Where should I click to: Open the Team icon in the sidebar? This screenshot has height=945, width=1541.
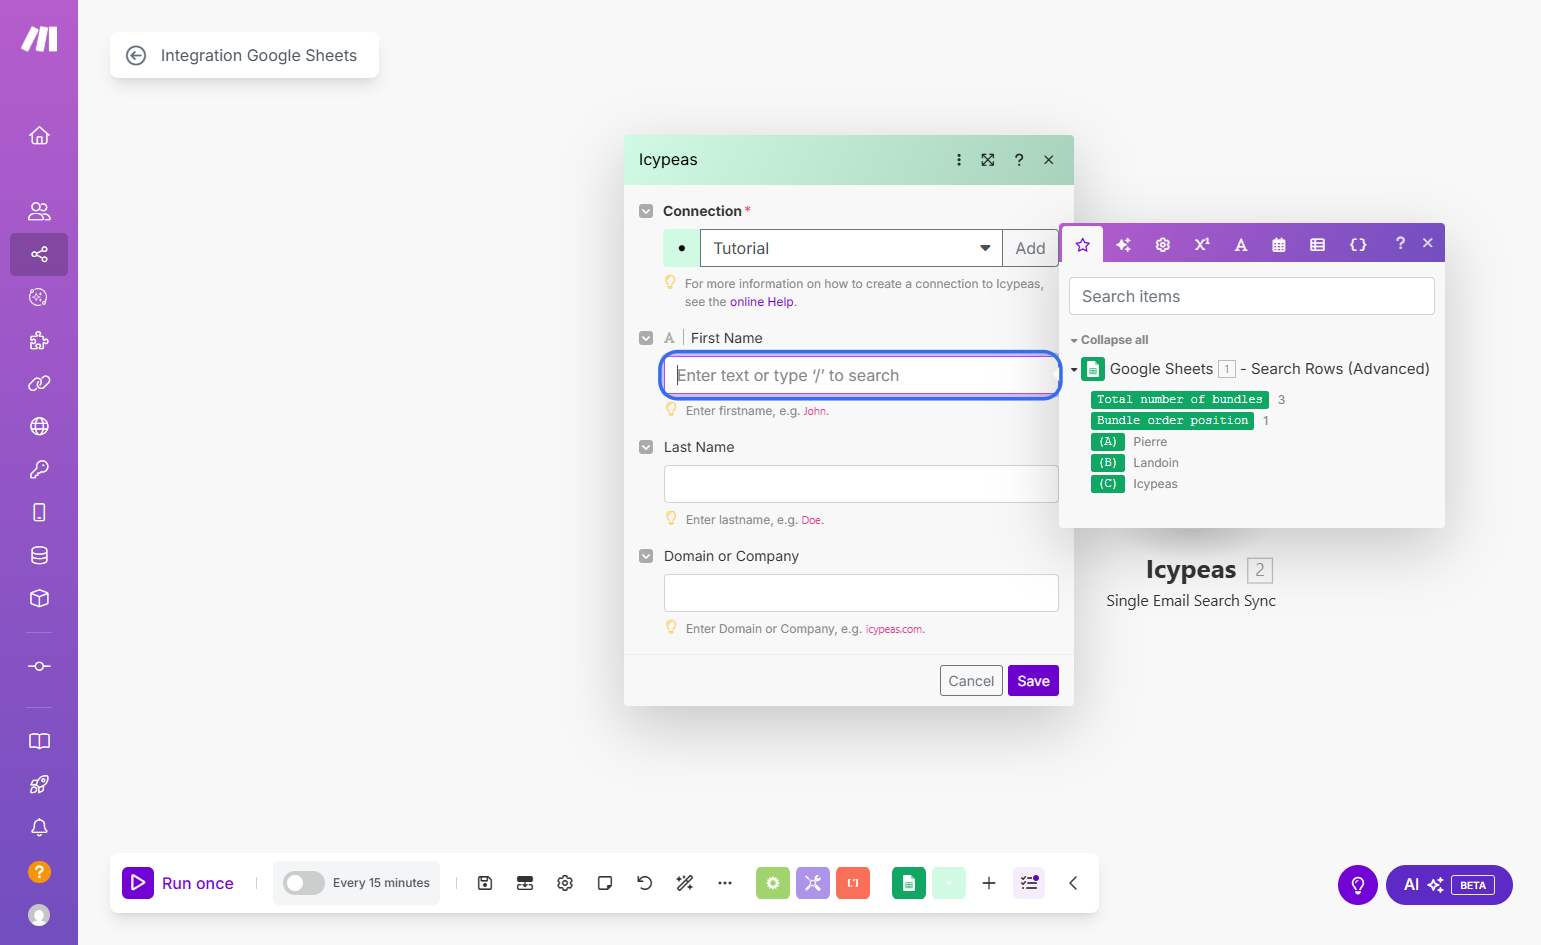click(39, 211)
